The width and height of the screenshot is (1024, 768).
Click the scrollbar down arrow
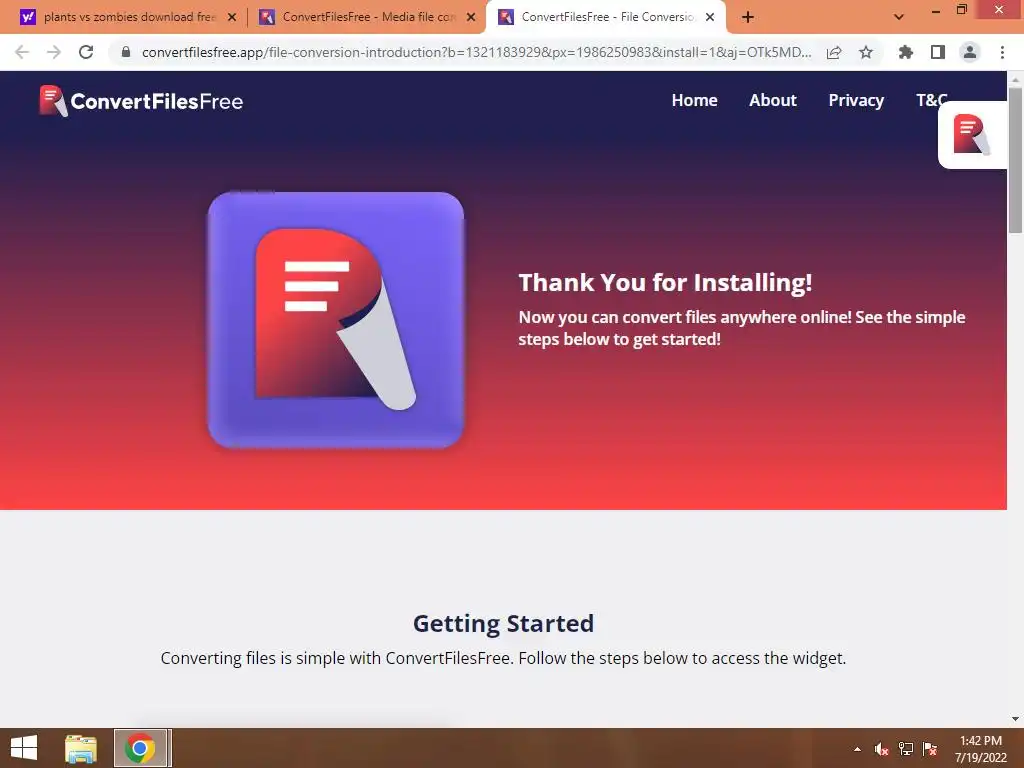point(1015,719)
